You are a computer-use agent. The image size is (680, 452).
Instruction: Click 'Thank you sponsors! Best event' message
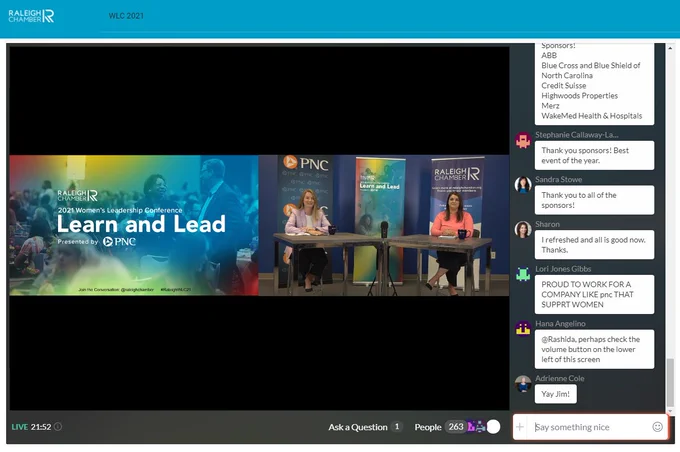[x=594, y=155]
